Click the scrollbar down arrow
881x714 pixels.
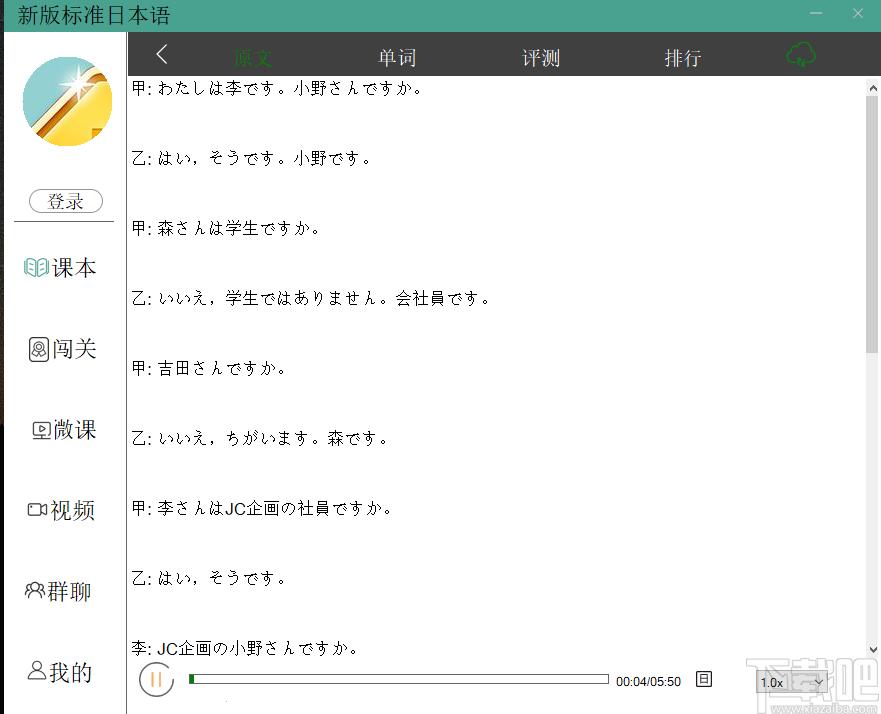873,649
